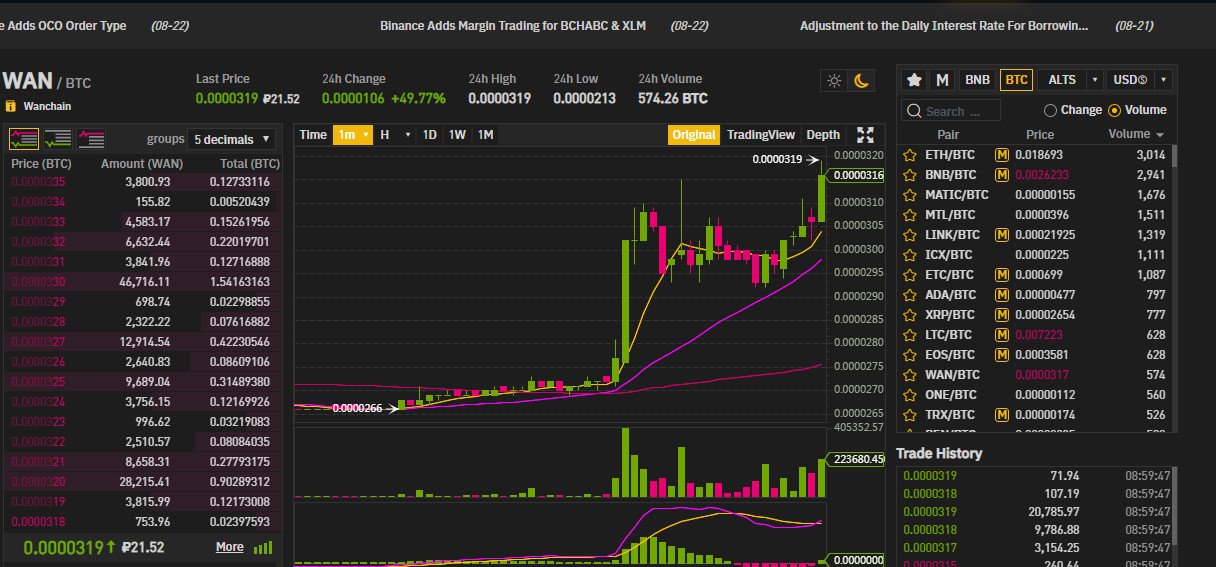Set chart interval to 1W
The image size is (1216, 567).
coord(457,135)
